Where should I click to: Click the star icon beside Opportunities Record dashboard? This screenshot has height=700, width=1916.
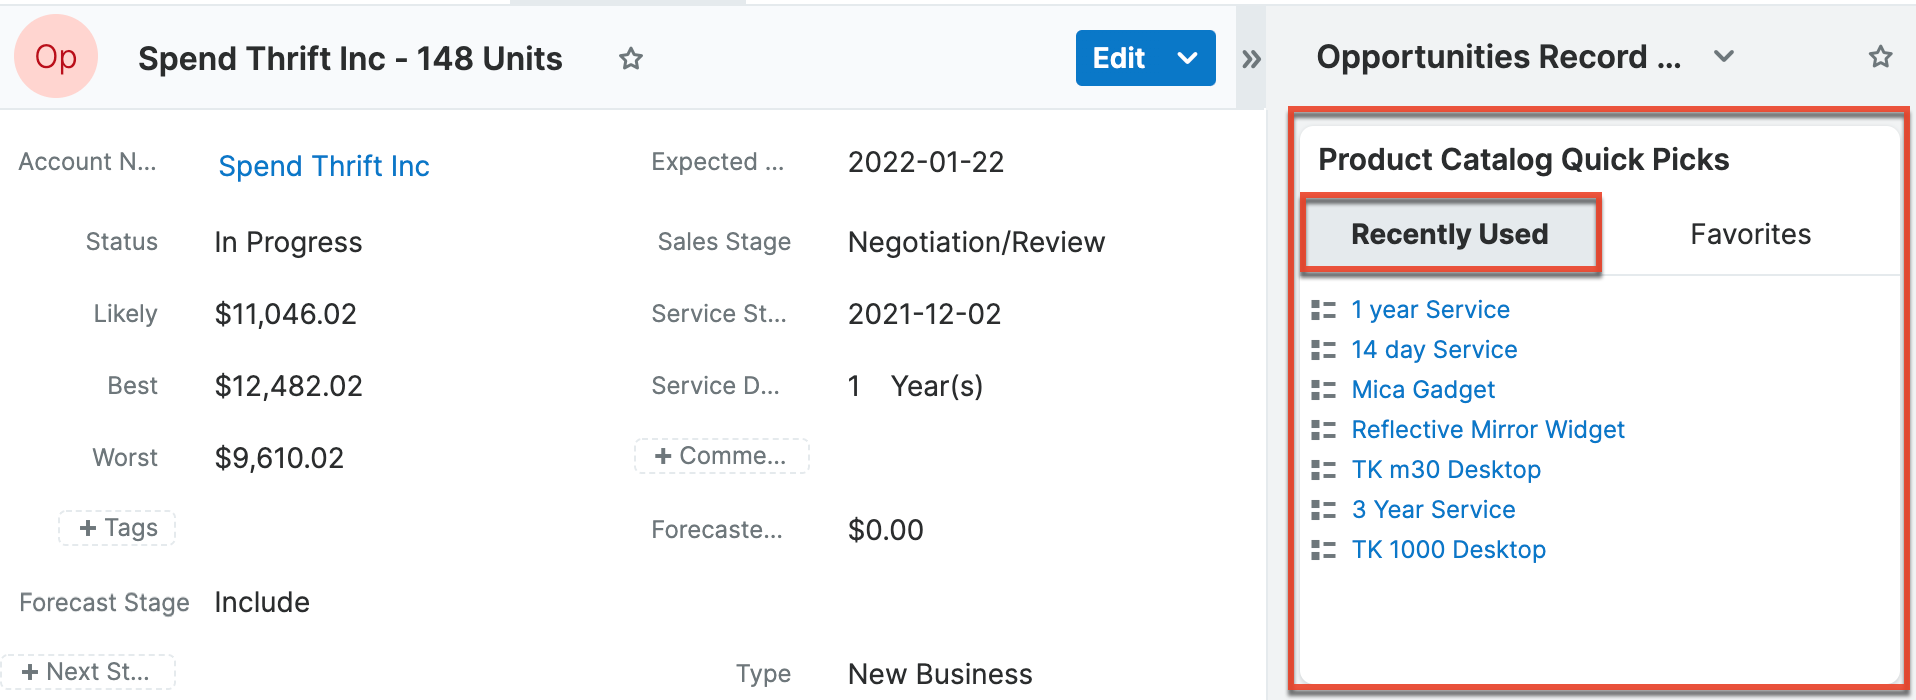(x=1880, y=57)
